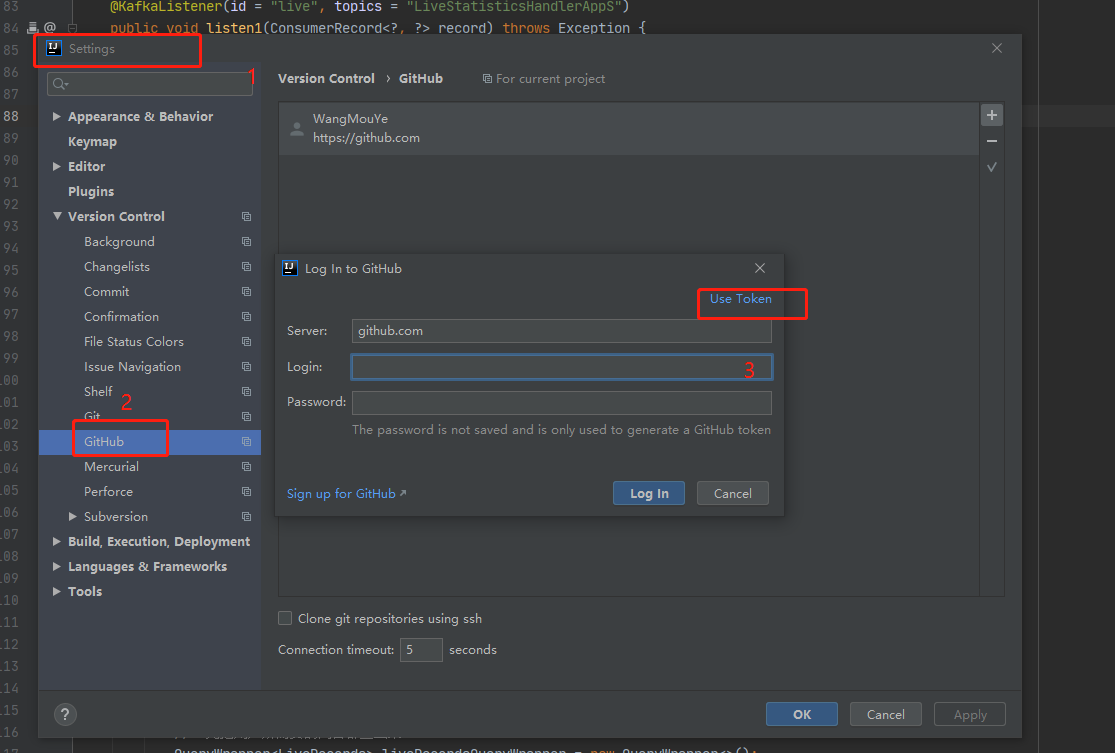Confirm settings with OK button
Image resolution: width=1115 pixels, height=753 pixels.
[802, 715]
